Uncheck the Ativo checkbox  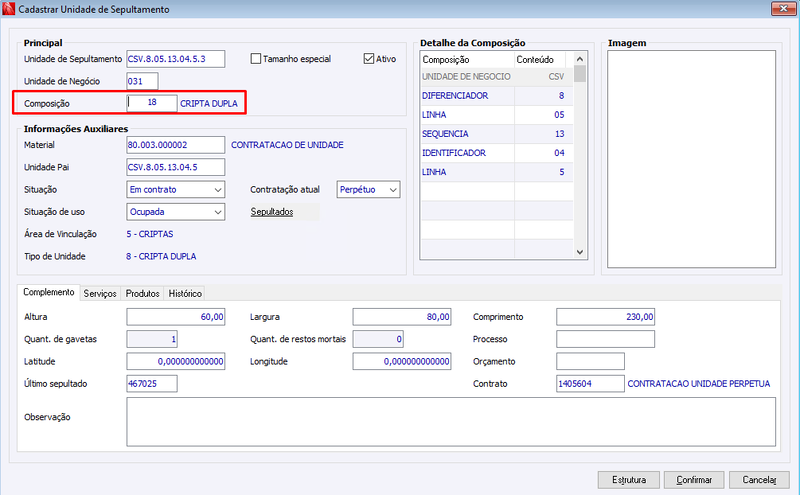pos(369,59)
